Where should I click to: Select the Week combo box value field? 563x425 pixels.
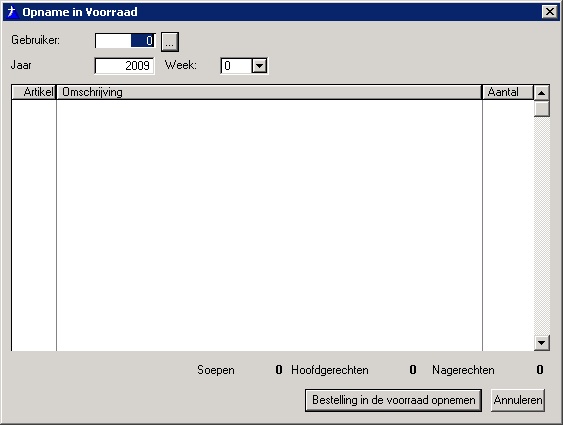pyautogui.click(x=237, y=66)
